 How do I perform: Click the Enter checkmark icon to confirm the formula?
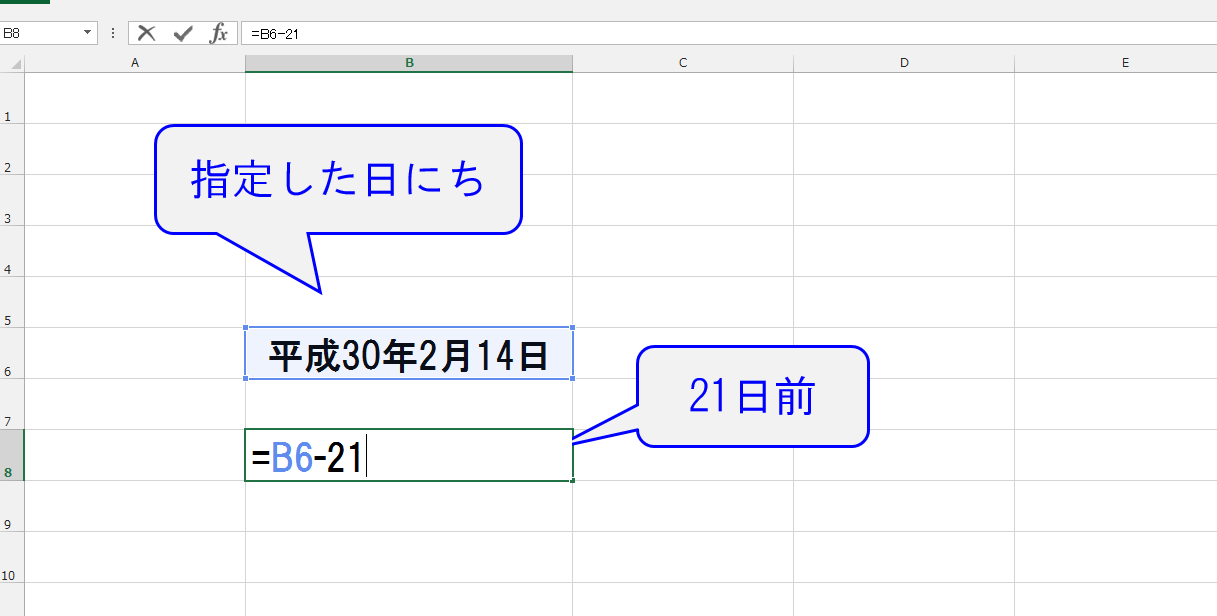point(183,33)
